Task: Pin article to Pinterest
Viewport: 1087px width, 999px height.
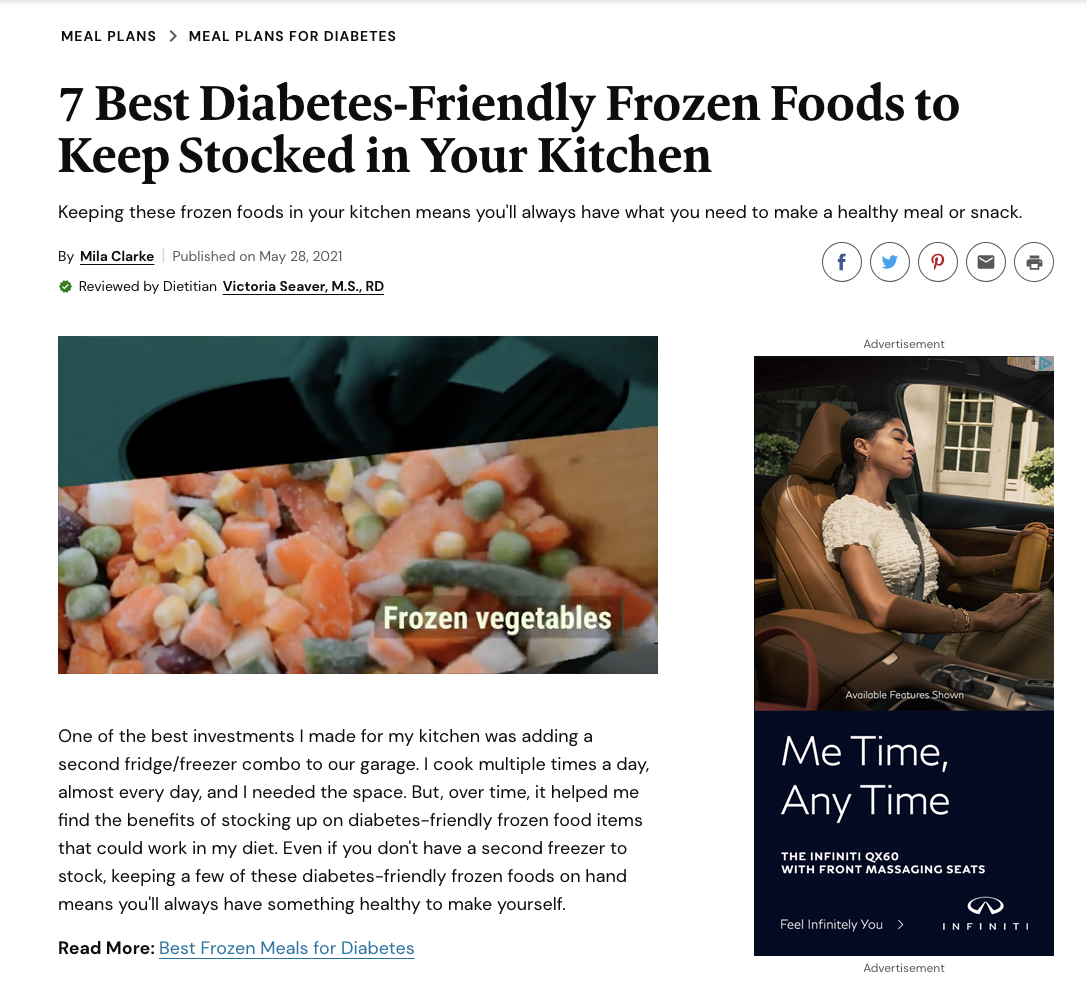Action: click(938, 262)
